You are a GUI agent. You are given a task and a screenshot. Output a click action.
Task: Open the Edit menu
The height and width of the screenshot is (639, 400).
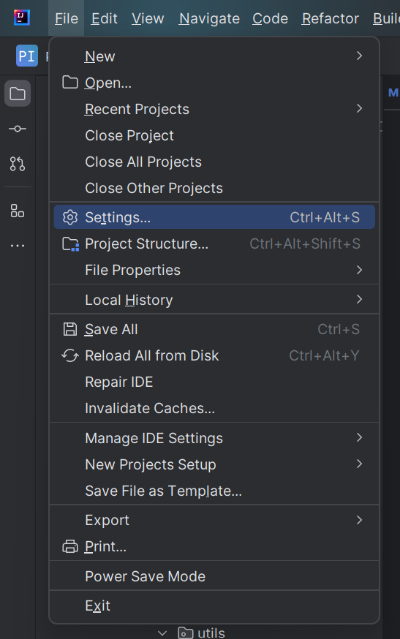[104, 18]
